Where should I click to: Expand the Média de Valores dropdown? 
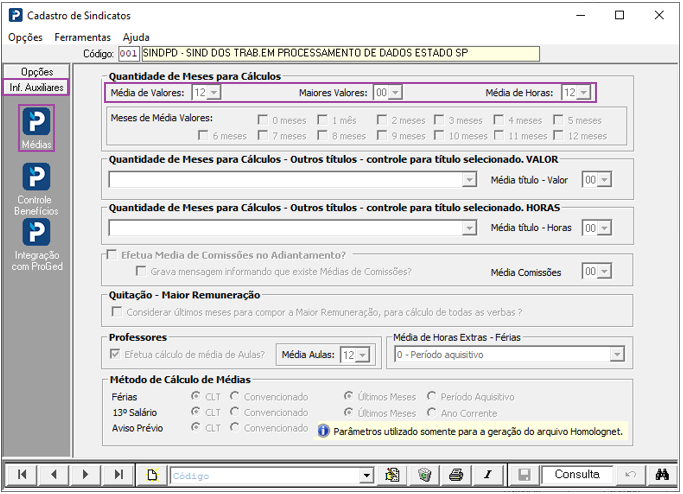214,92
